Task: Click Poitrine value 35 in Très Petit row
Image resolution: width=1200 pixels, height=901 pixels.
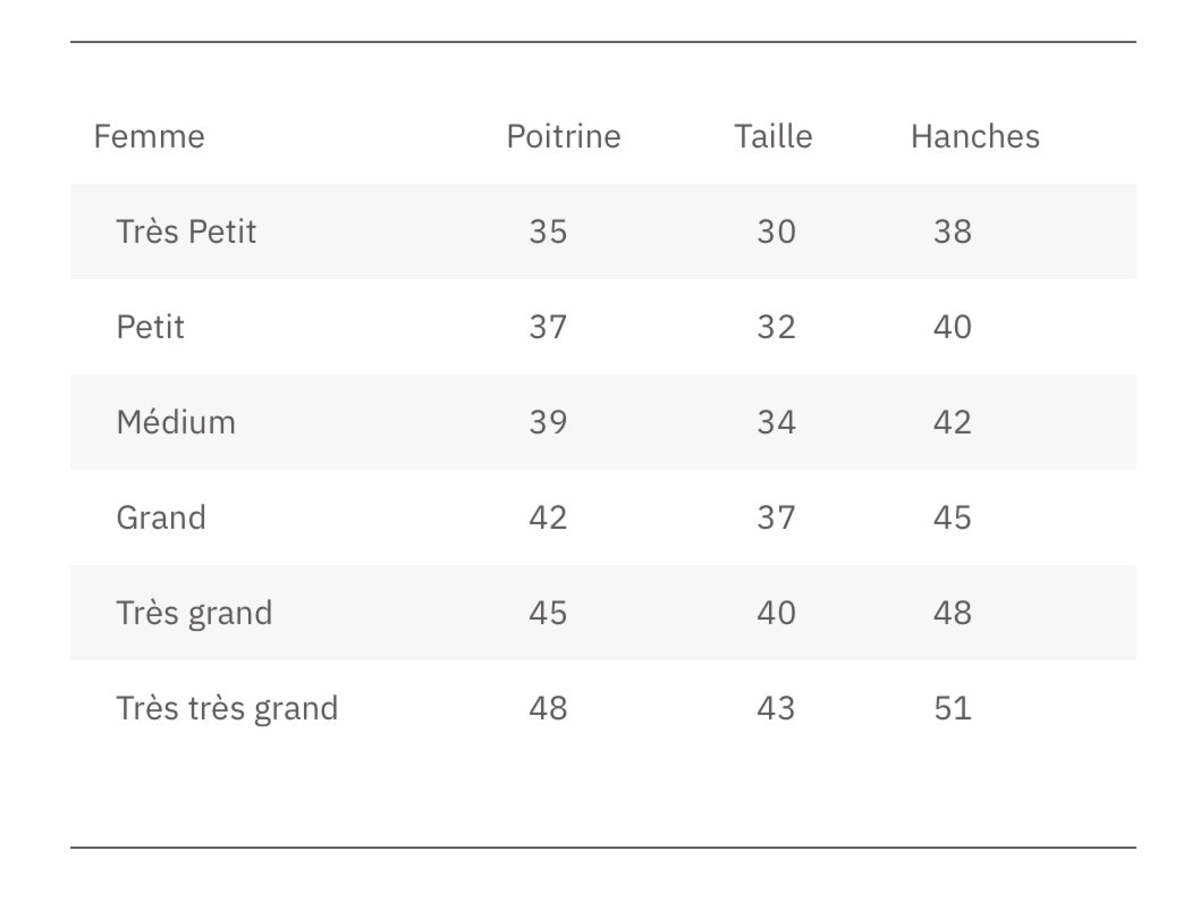Action: pyautogui.click(x=548, y=231)
